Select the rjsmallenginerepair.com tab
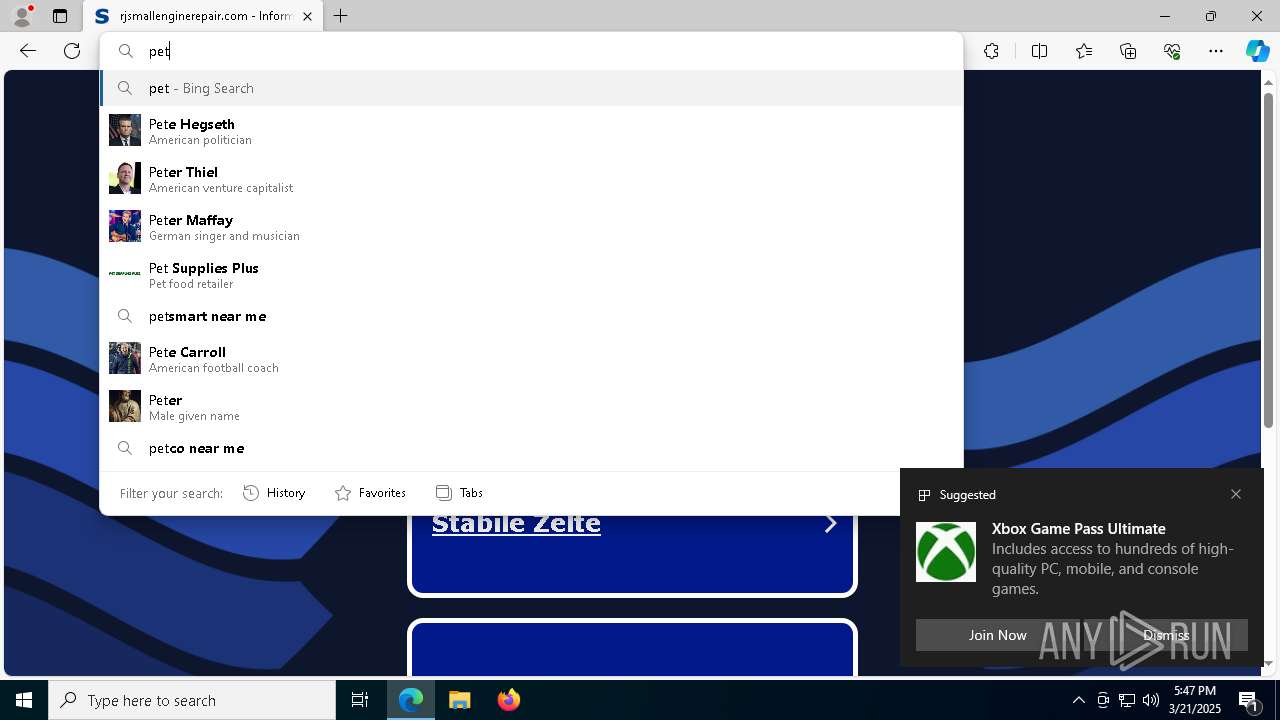The width and height of the screenshot is (1280, 720). pos(203,16)
